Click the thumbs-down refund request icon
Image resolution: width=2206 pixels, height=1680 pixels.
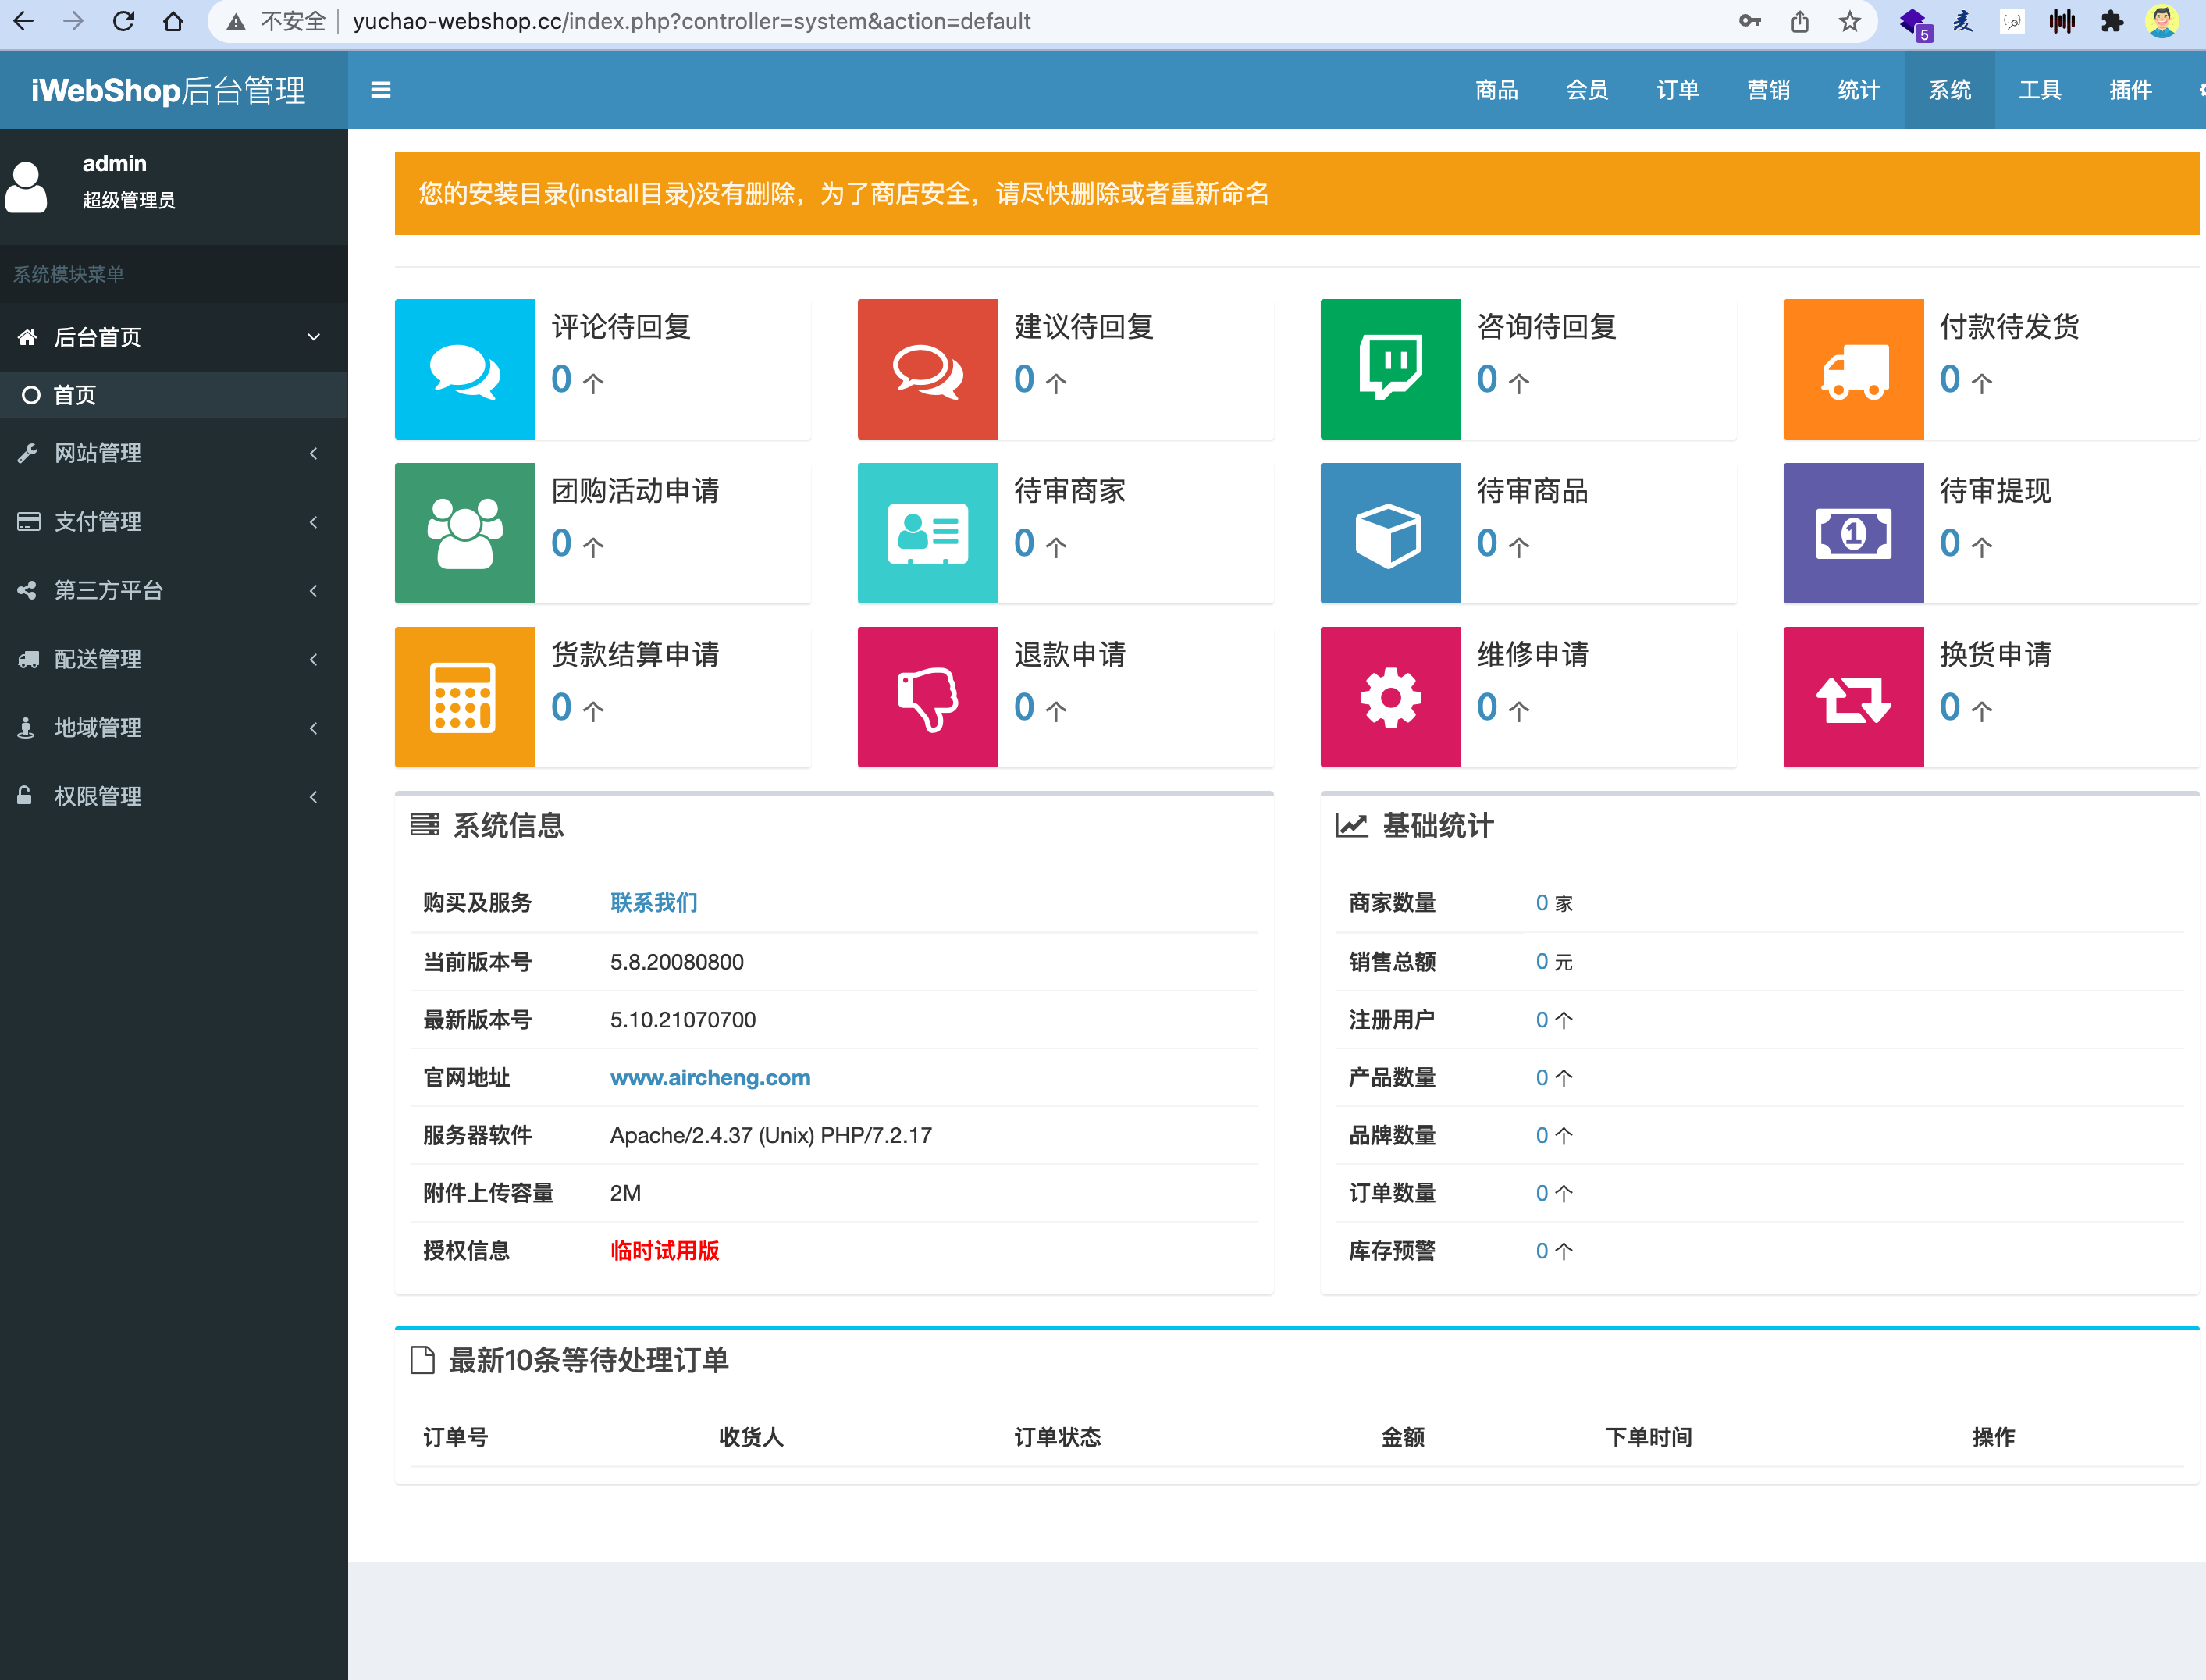click(x=927, y=697)
